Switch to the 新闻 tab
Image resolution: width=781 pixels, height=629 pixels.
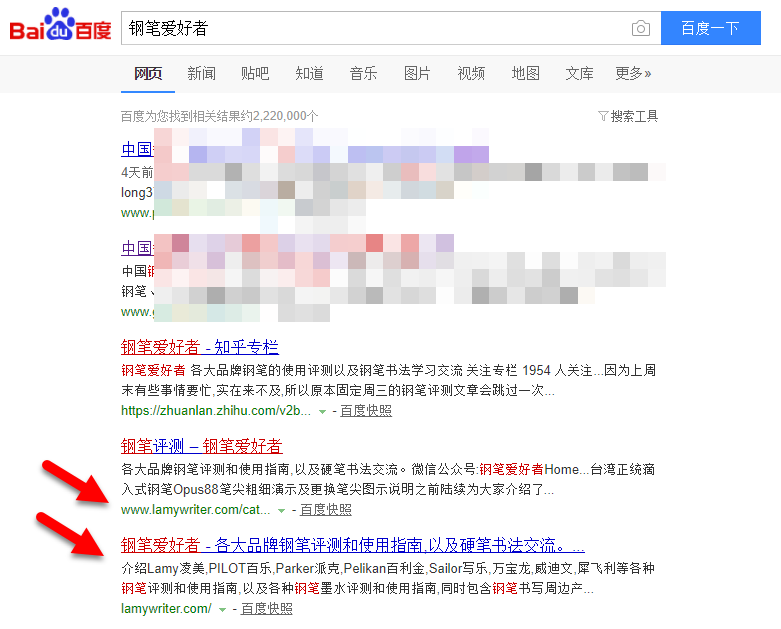201,73
